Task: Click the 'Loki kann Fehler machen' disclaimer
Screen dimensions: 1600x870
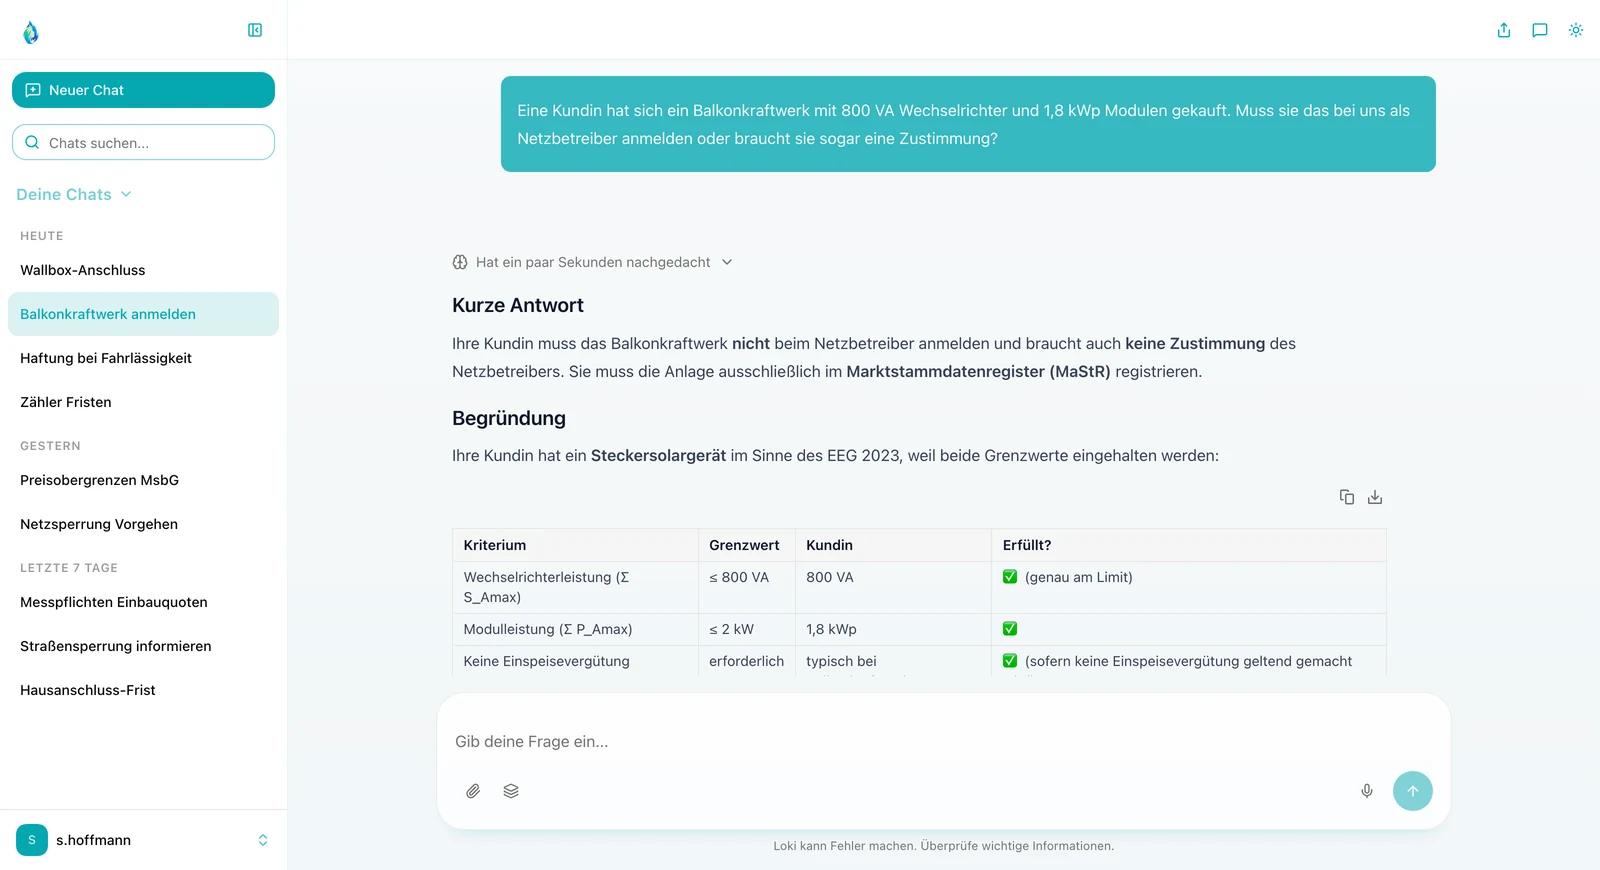Action: coord(943,846)
